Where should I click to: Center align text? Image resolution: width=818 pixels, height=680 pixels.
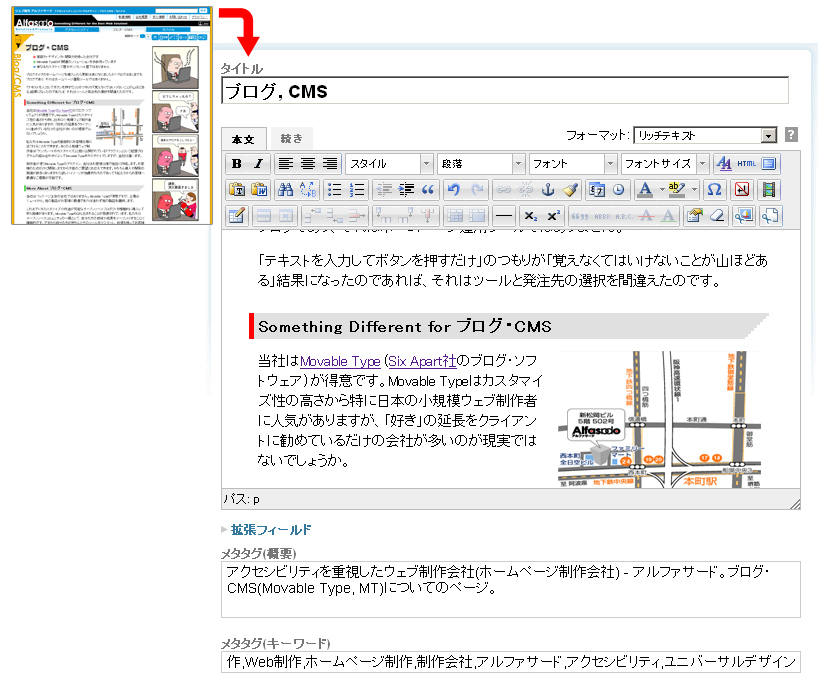(308, 164)
